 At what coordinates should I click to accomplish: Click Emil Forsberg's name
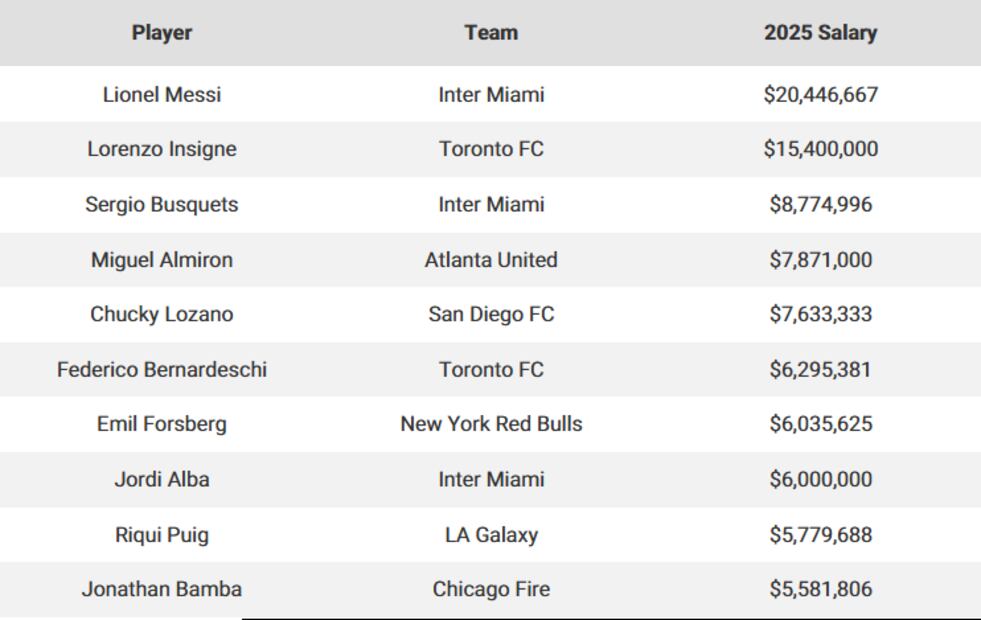[x=161, y=424]
